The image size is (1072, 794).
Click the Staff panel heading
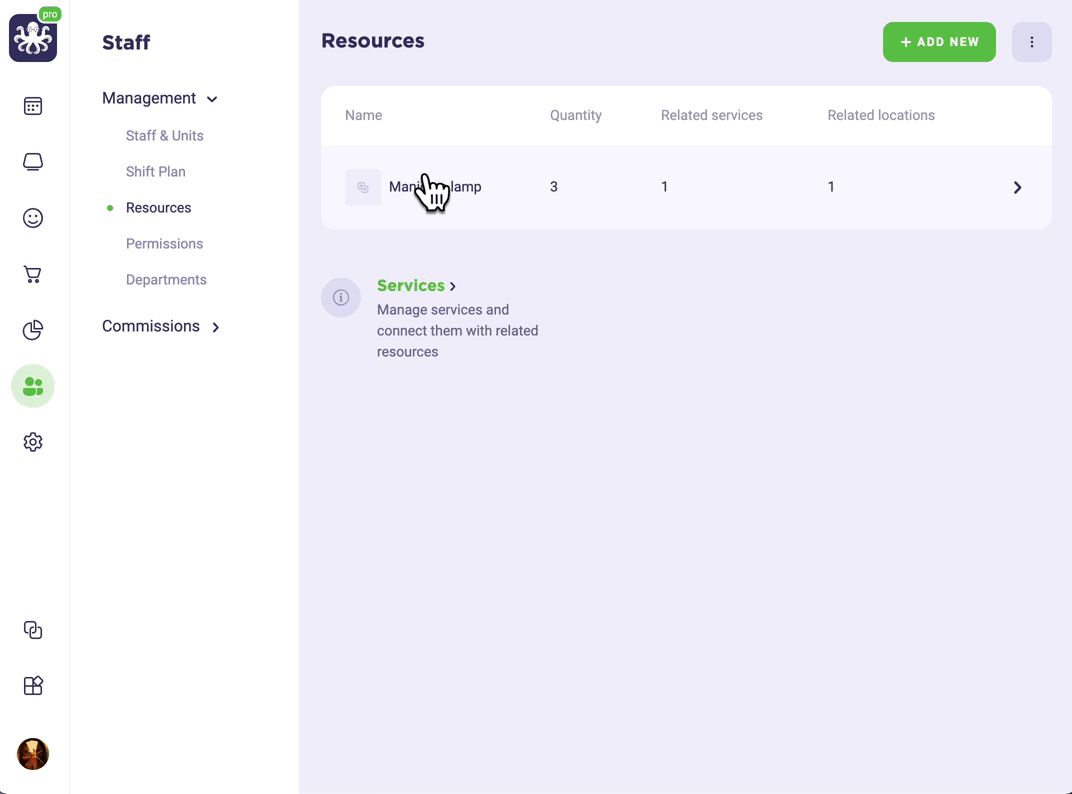click(126, 42)
